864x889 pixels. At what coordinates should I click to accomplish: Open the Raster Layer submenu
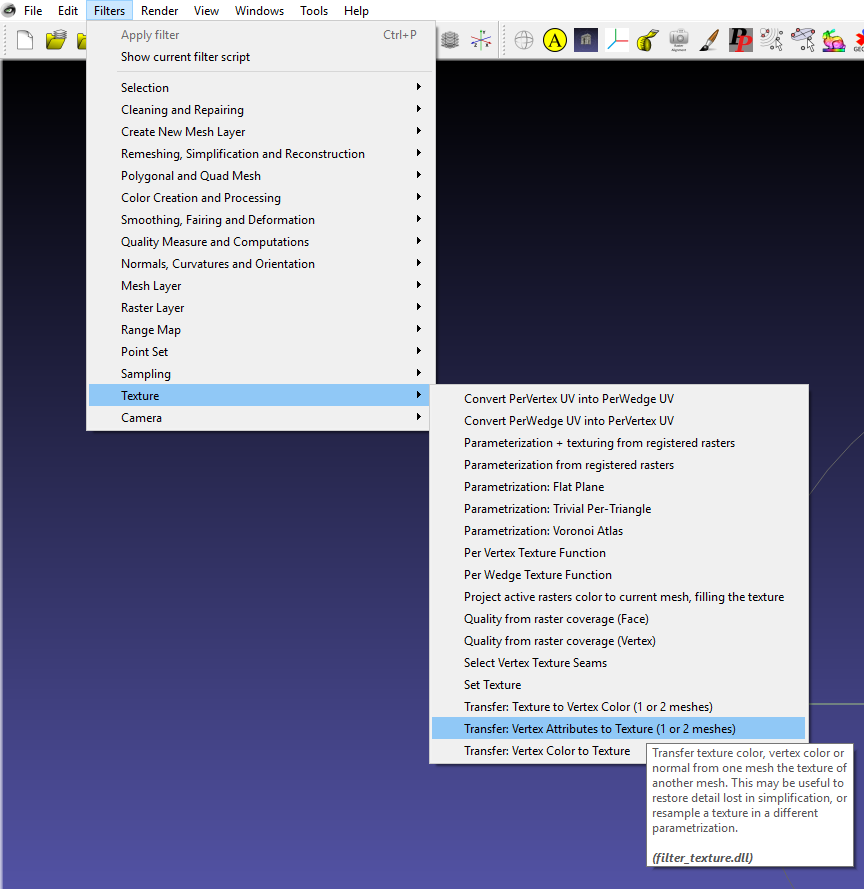point(259,308)
